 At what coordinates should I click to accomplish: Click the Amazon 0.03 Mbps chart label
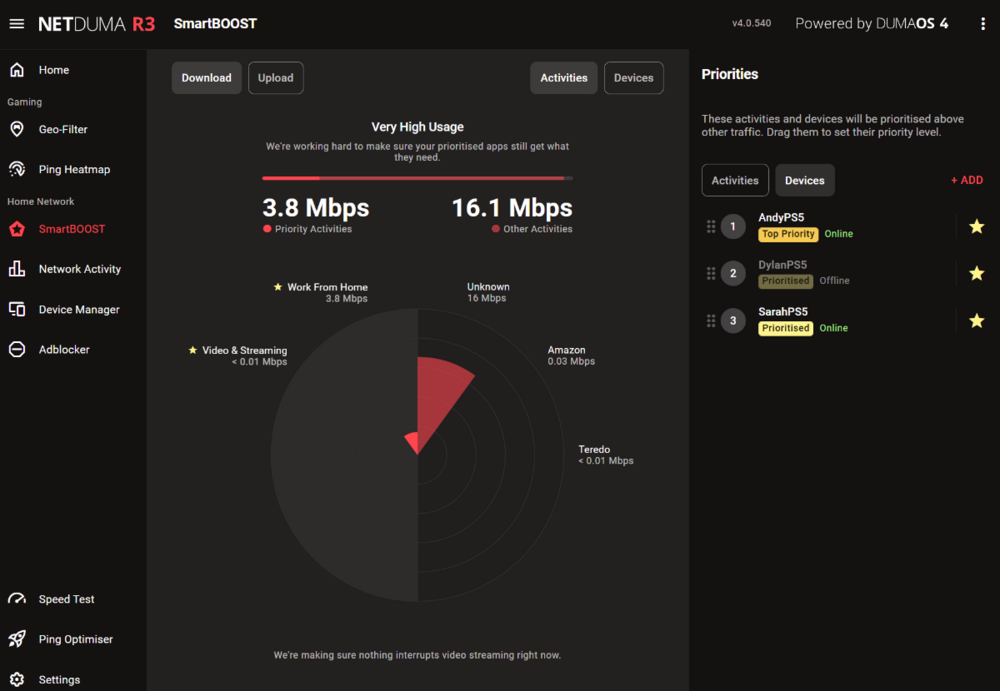point(571,355)
